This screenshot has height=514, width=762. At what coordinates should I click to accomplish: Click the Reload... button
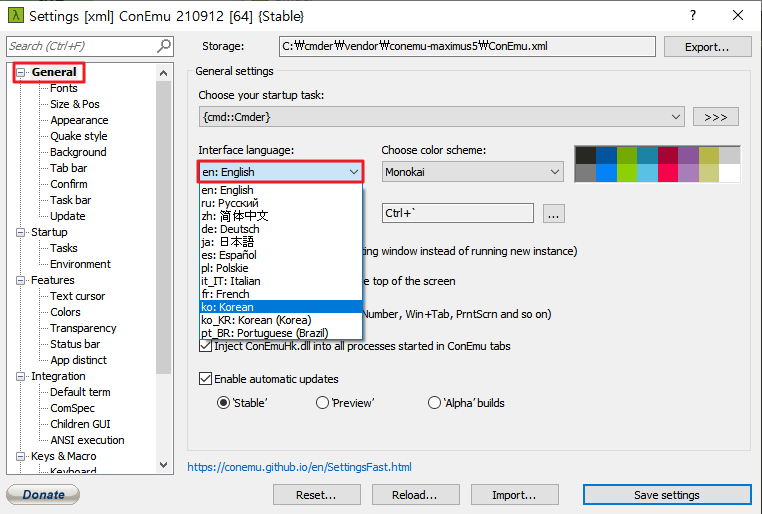415,495
